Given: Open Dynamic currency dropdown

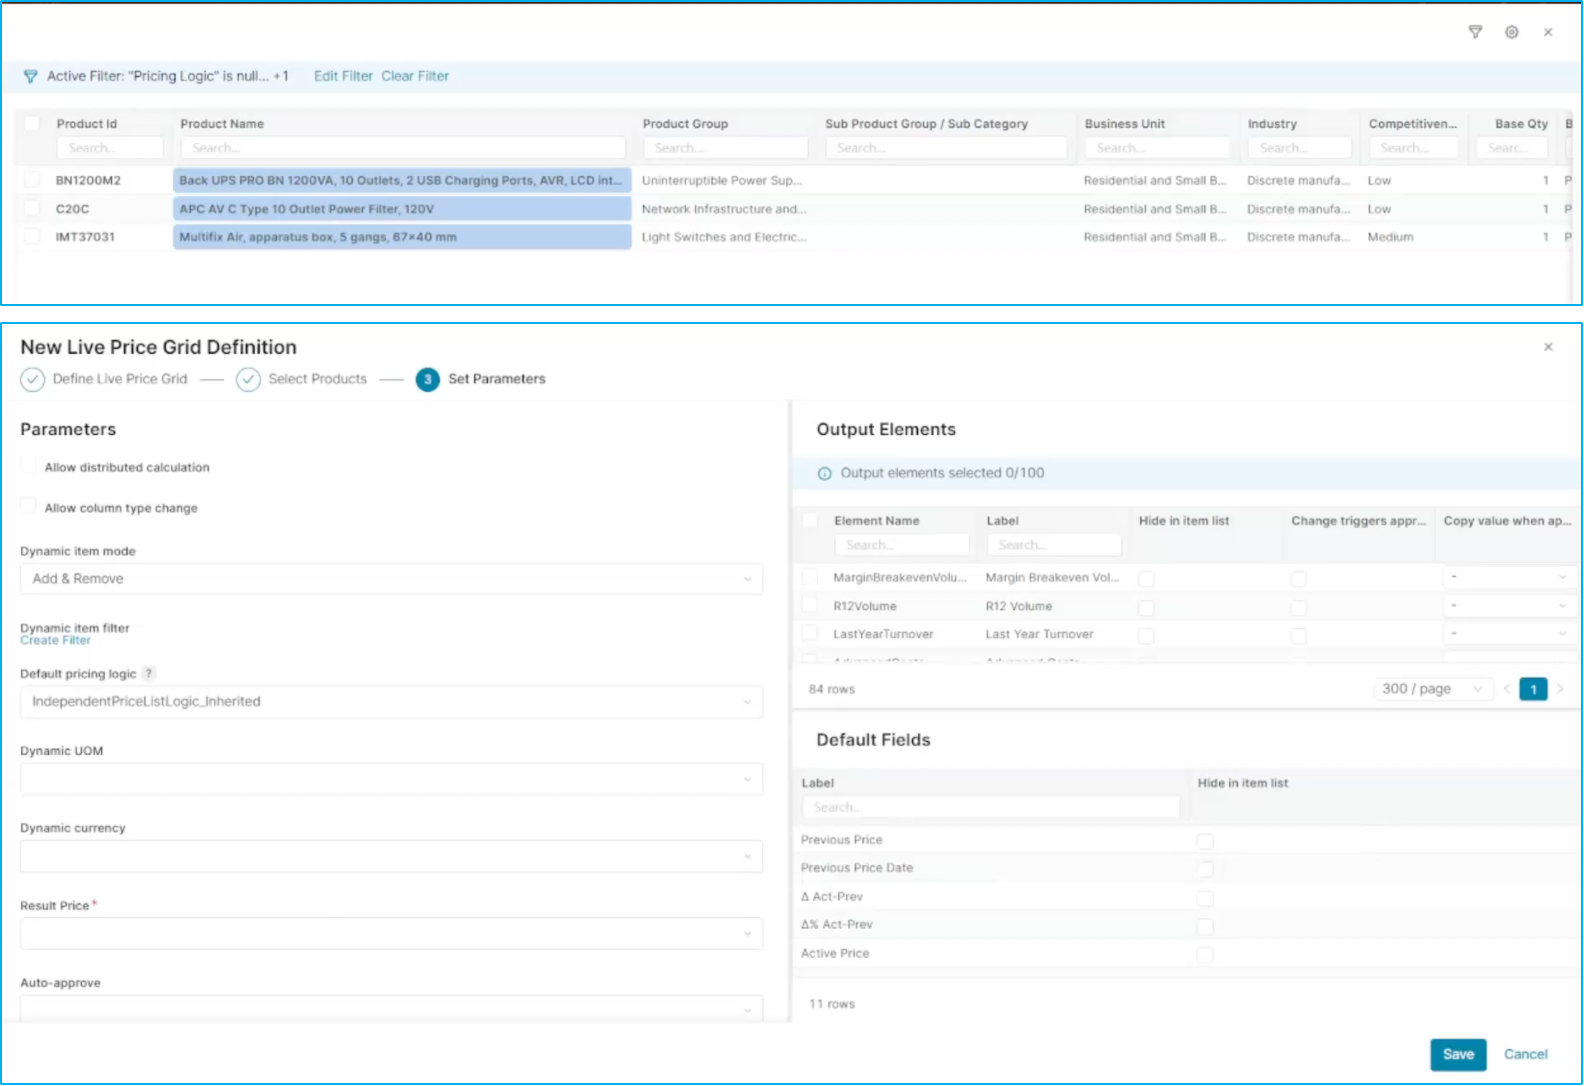Looking at the screenshot, I should click(391, 856).
